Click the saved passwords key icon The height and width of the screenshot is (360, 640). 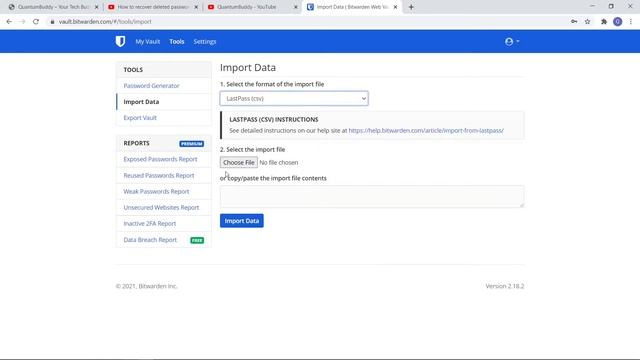[574, 22]
